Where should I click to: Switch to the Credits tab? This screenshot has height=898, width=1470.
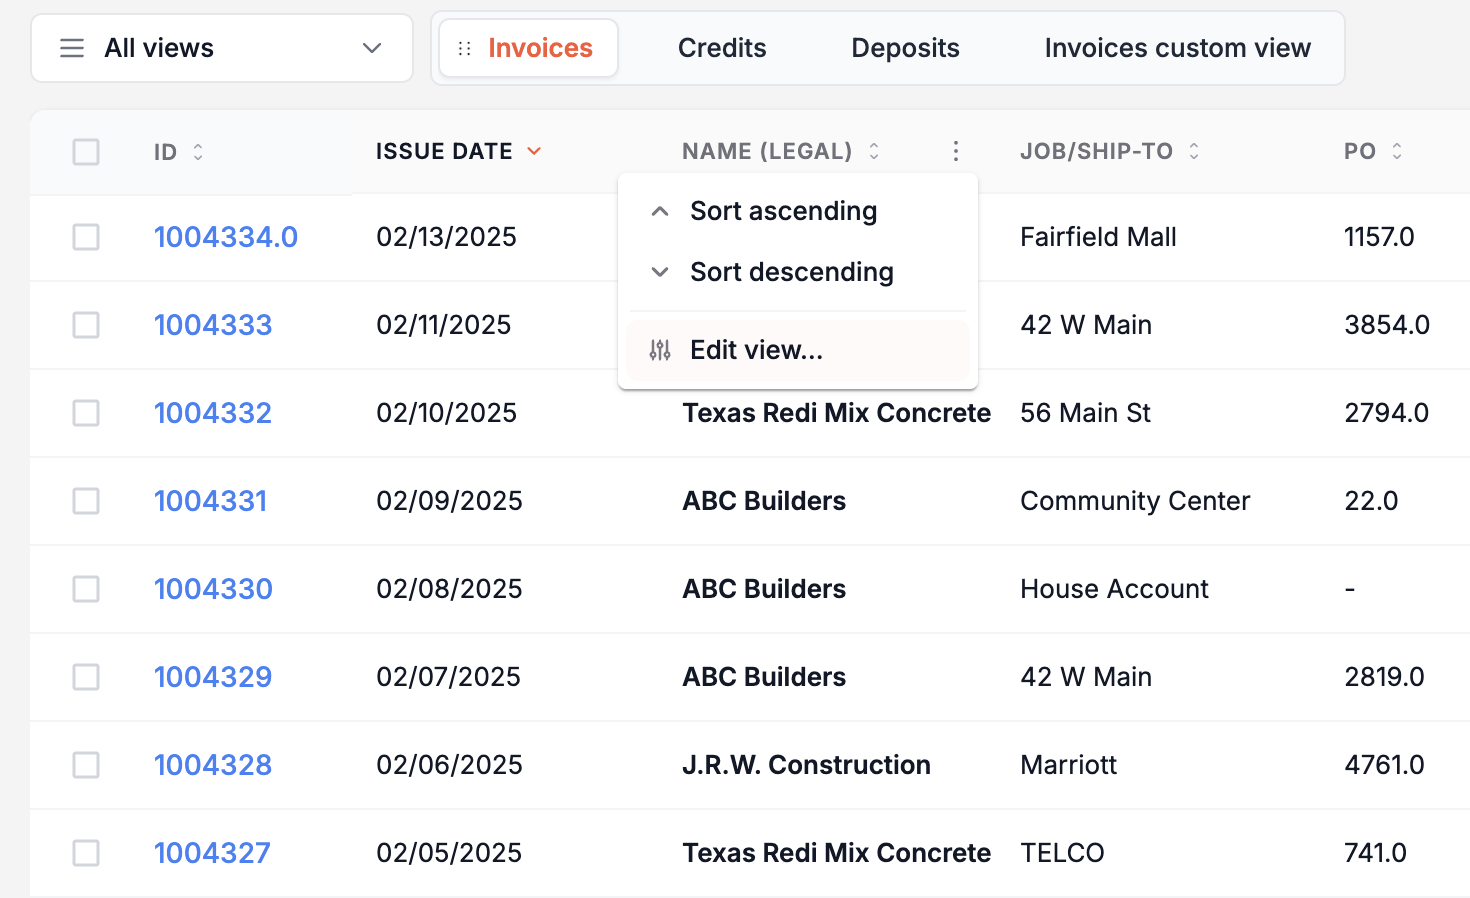coord(722,48)
